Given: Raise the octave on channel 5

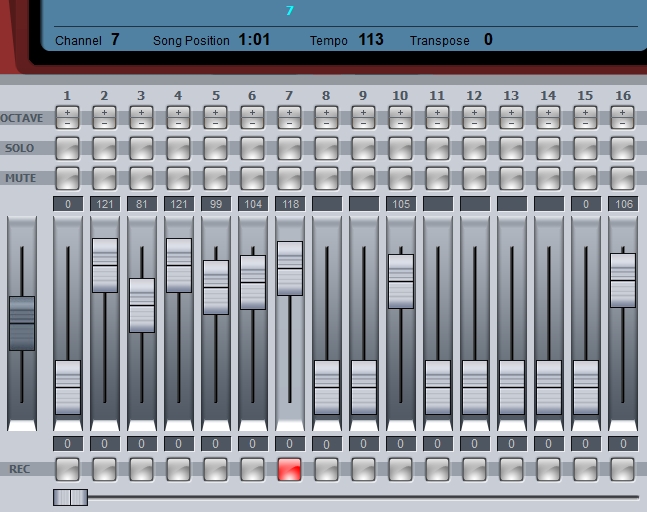Looking at the screenshot, I should pos(215,112).
